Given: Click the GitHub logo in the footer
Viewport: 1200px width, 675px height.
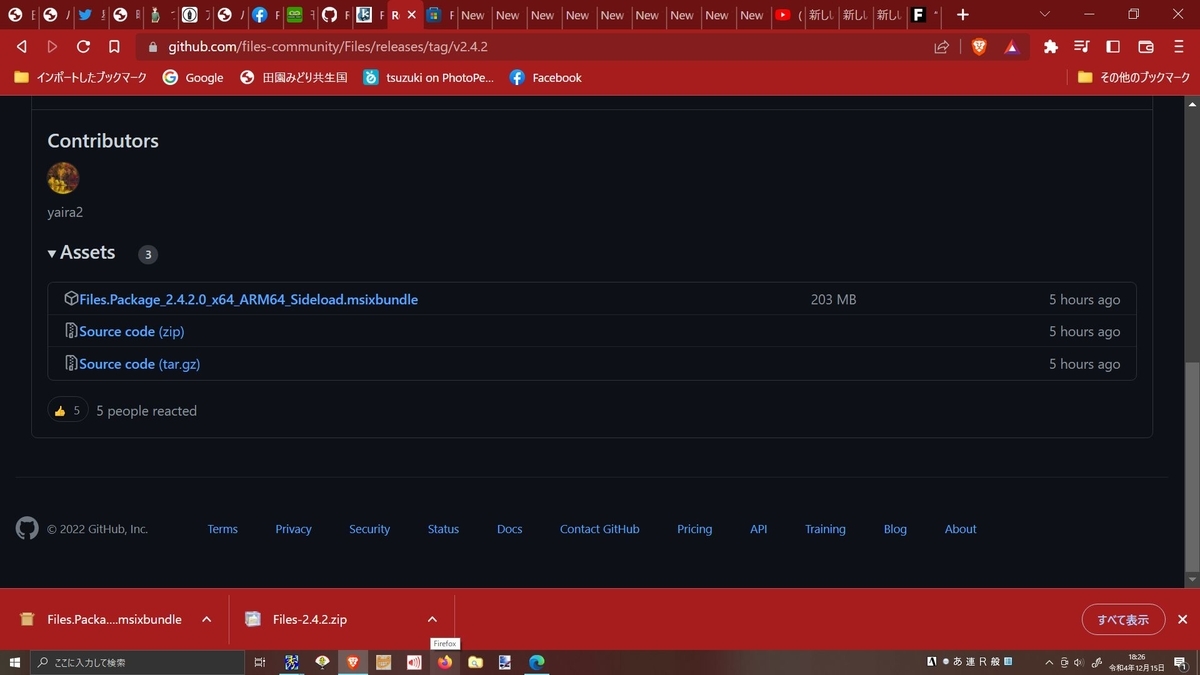Looking at the screenshot, I should click(27, 529).
